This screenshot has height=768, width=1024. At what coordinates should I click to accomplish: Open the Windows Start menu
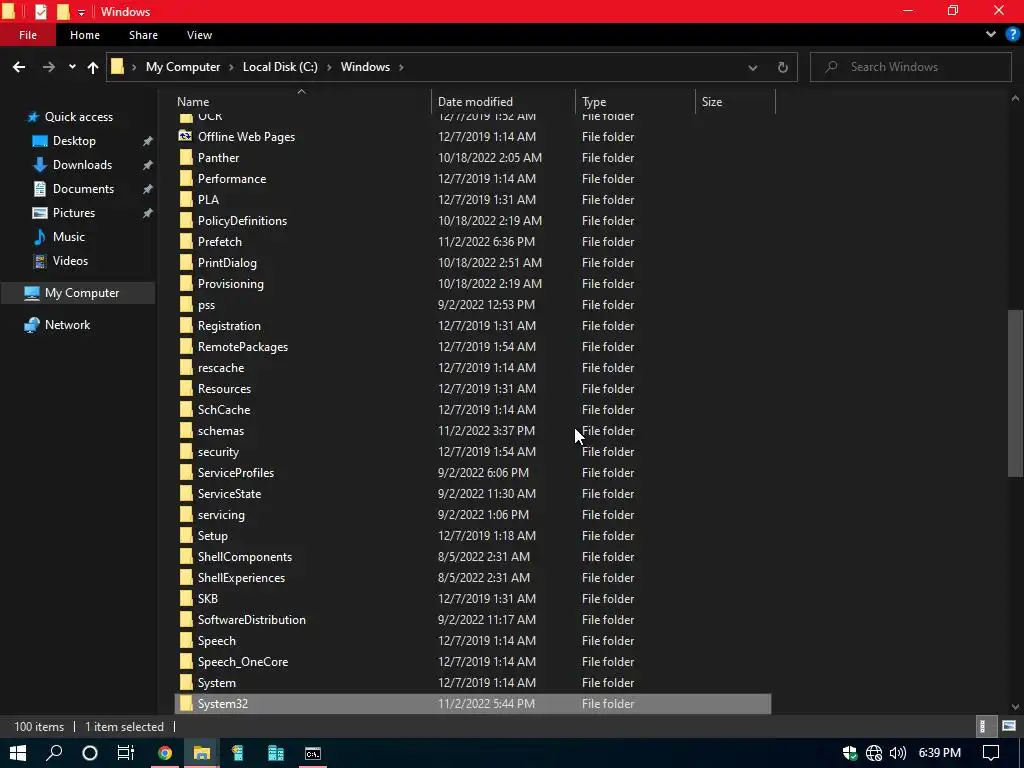pyautogui.click(x=18, y=753)
